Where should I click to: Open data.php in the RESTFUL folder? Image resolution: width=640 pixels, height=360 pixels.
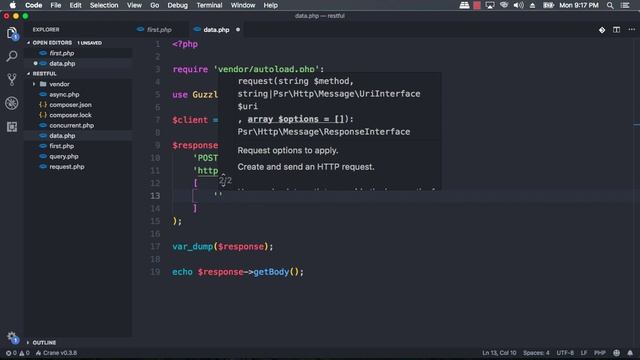tap(62, 136)
